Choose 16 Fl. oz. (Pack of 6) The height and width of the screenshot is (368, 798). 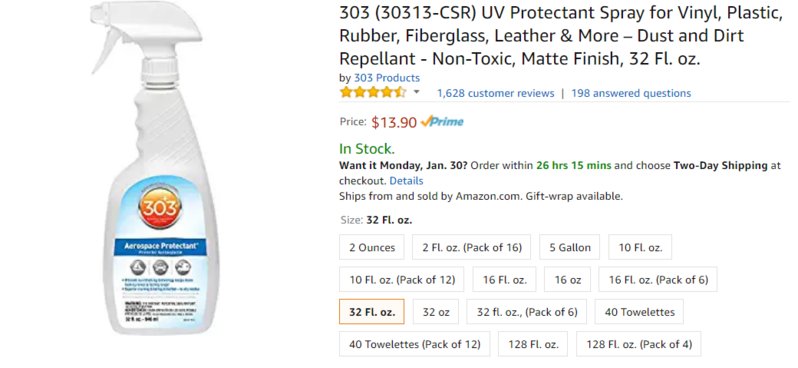point(658,279)
